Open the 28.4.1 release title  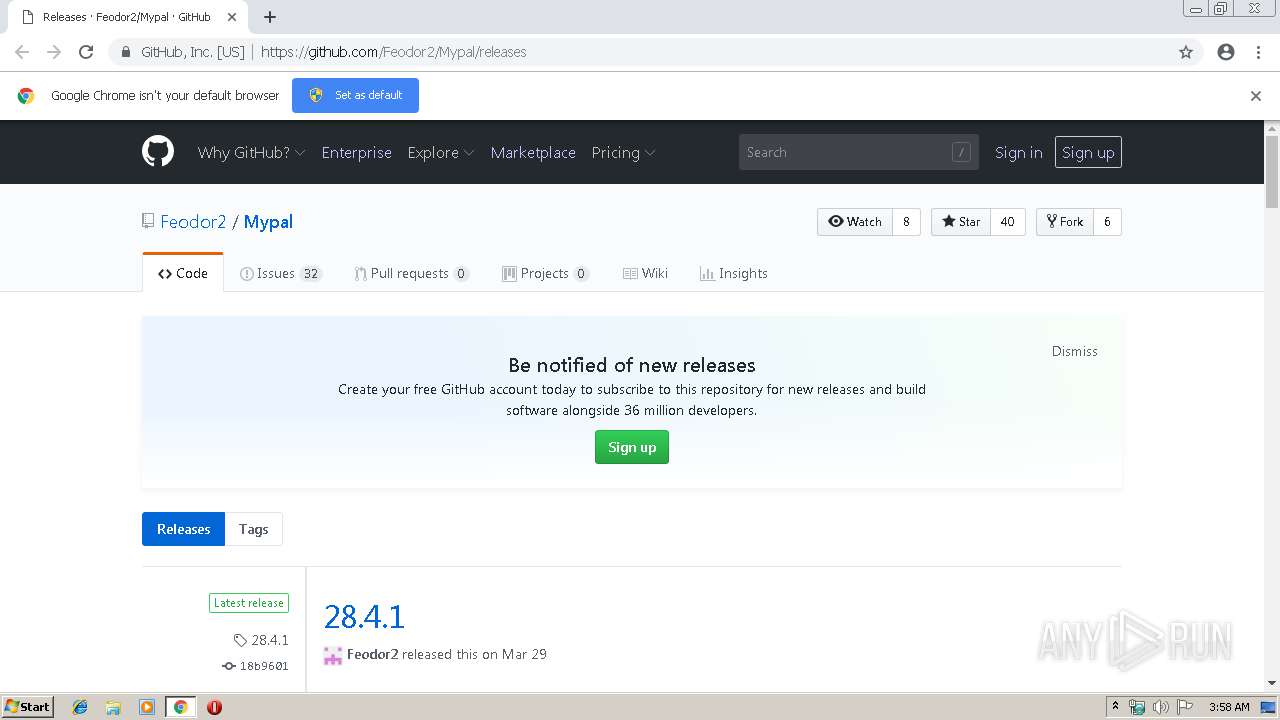point(364,616)
